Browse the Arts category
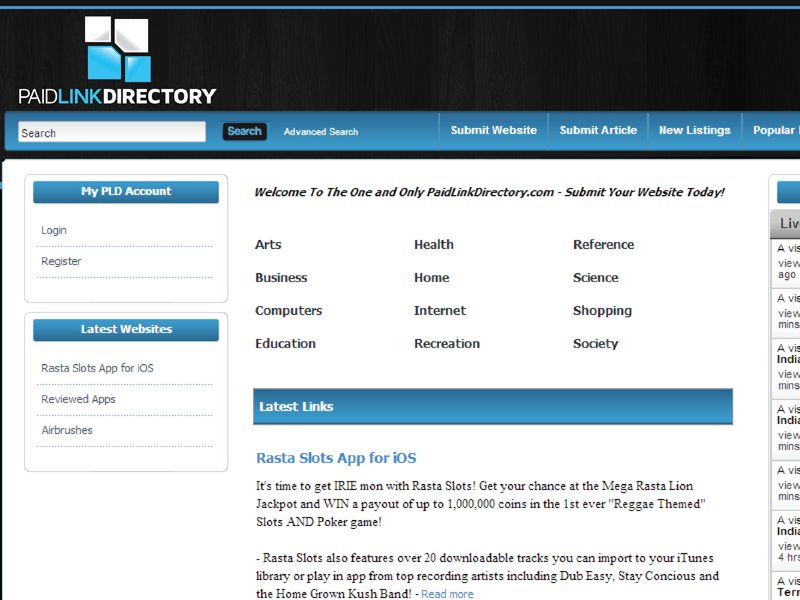 coord(268,244)
